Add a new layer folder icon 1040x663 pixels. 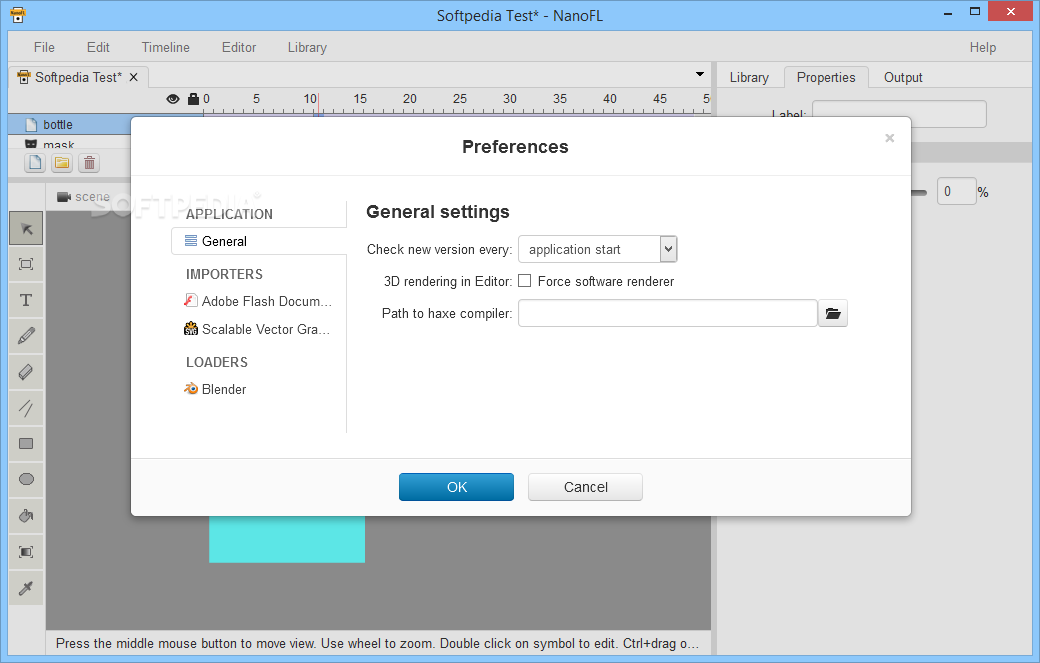(62, 162)
